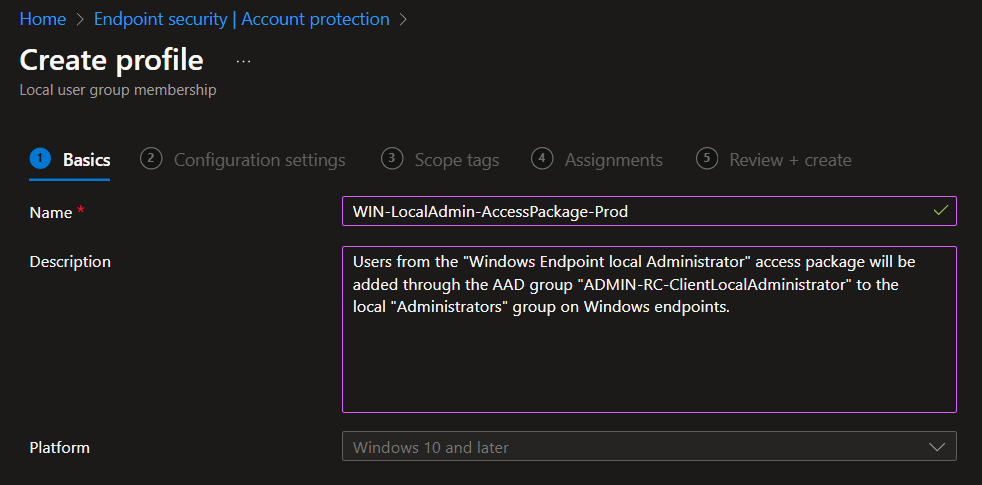This screenshot has height=485, width=982.
Task: Open Endpoint security Account protection breadcrumb
Action: pyautogui.click(x=241, y=19)
